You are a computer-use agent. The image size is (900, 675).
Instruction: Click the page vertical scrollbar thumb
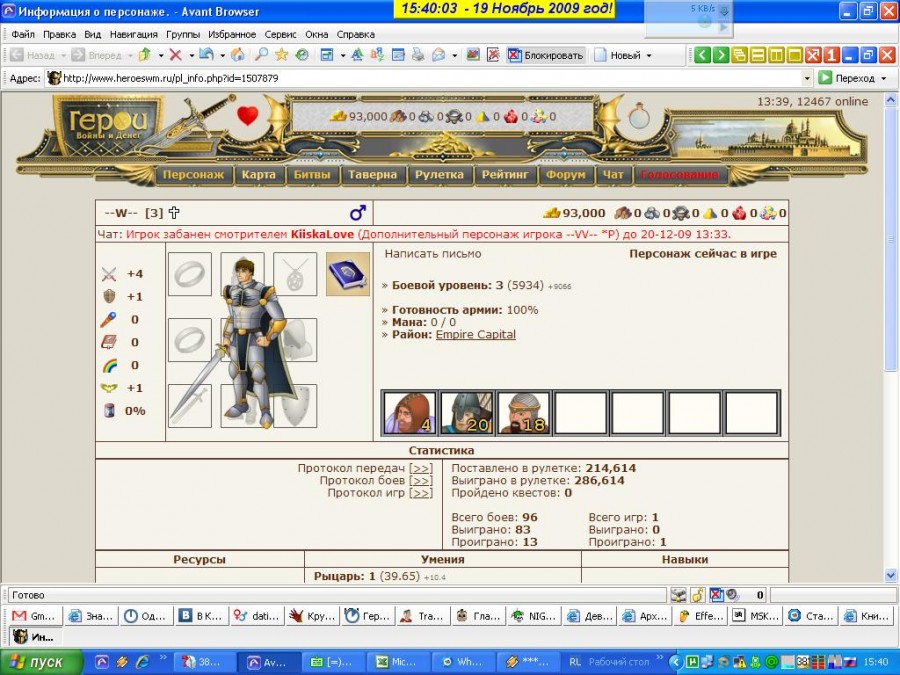(x=890, y=241)
